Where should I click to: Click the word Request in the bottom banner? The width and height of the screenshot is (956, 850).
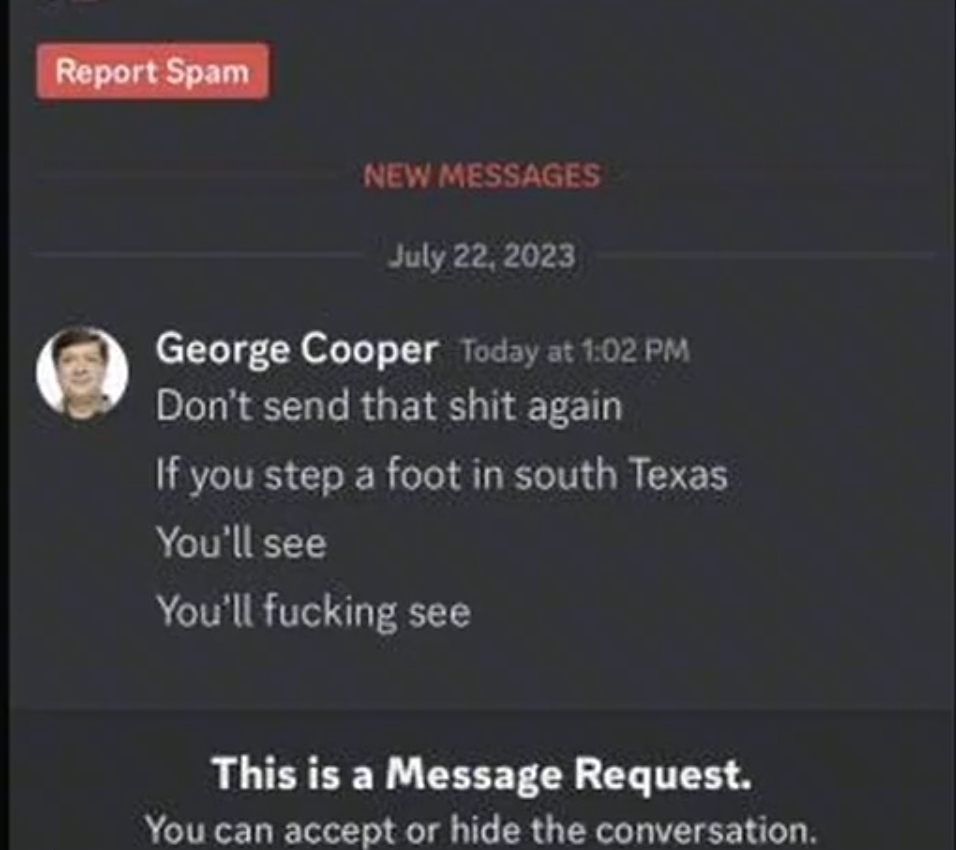(x=664, y=774)
